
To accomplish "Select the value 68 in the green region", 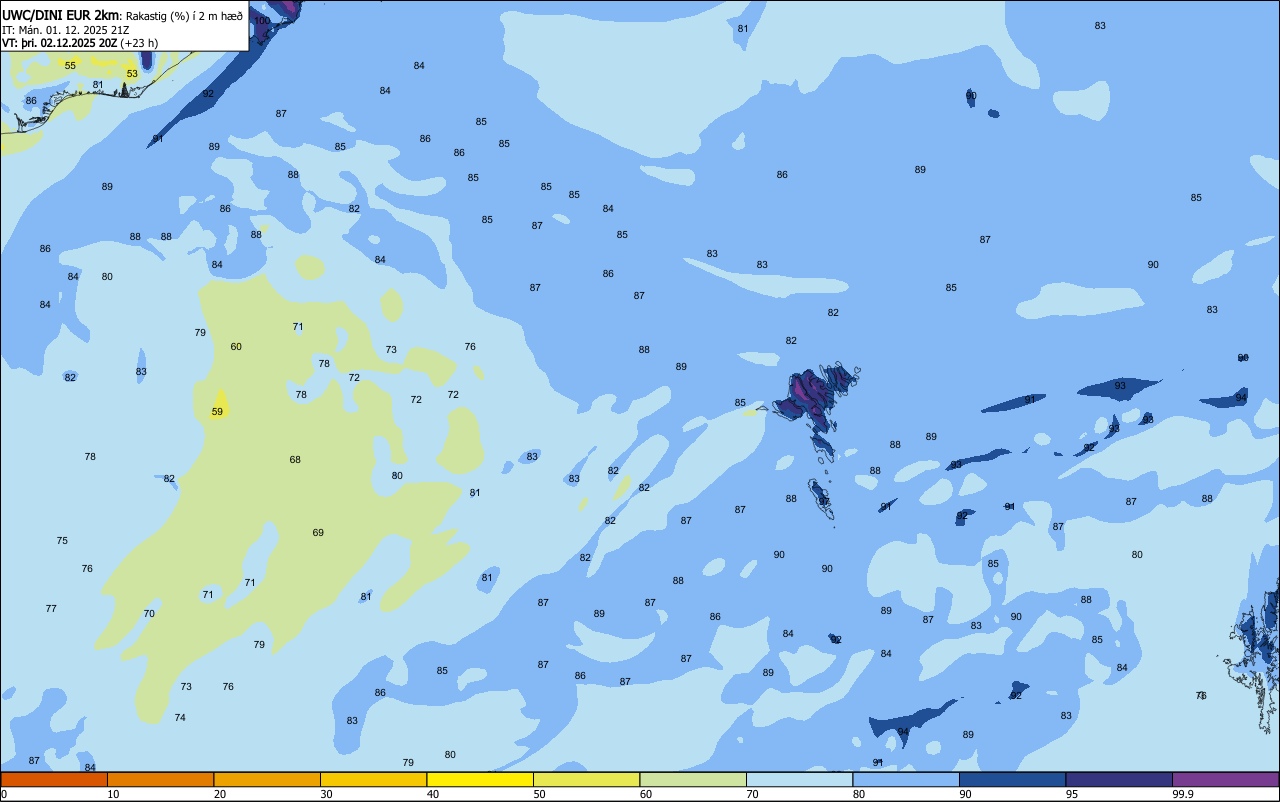I will point(295,460).
